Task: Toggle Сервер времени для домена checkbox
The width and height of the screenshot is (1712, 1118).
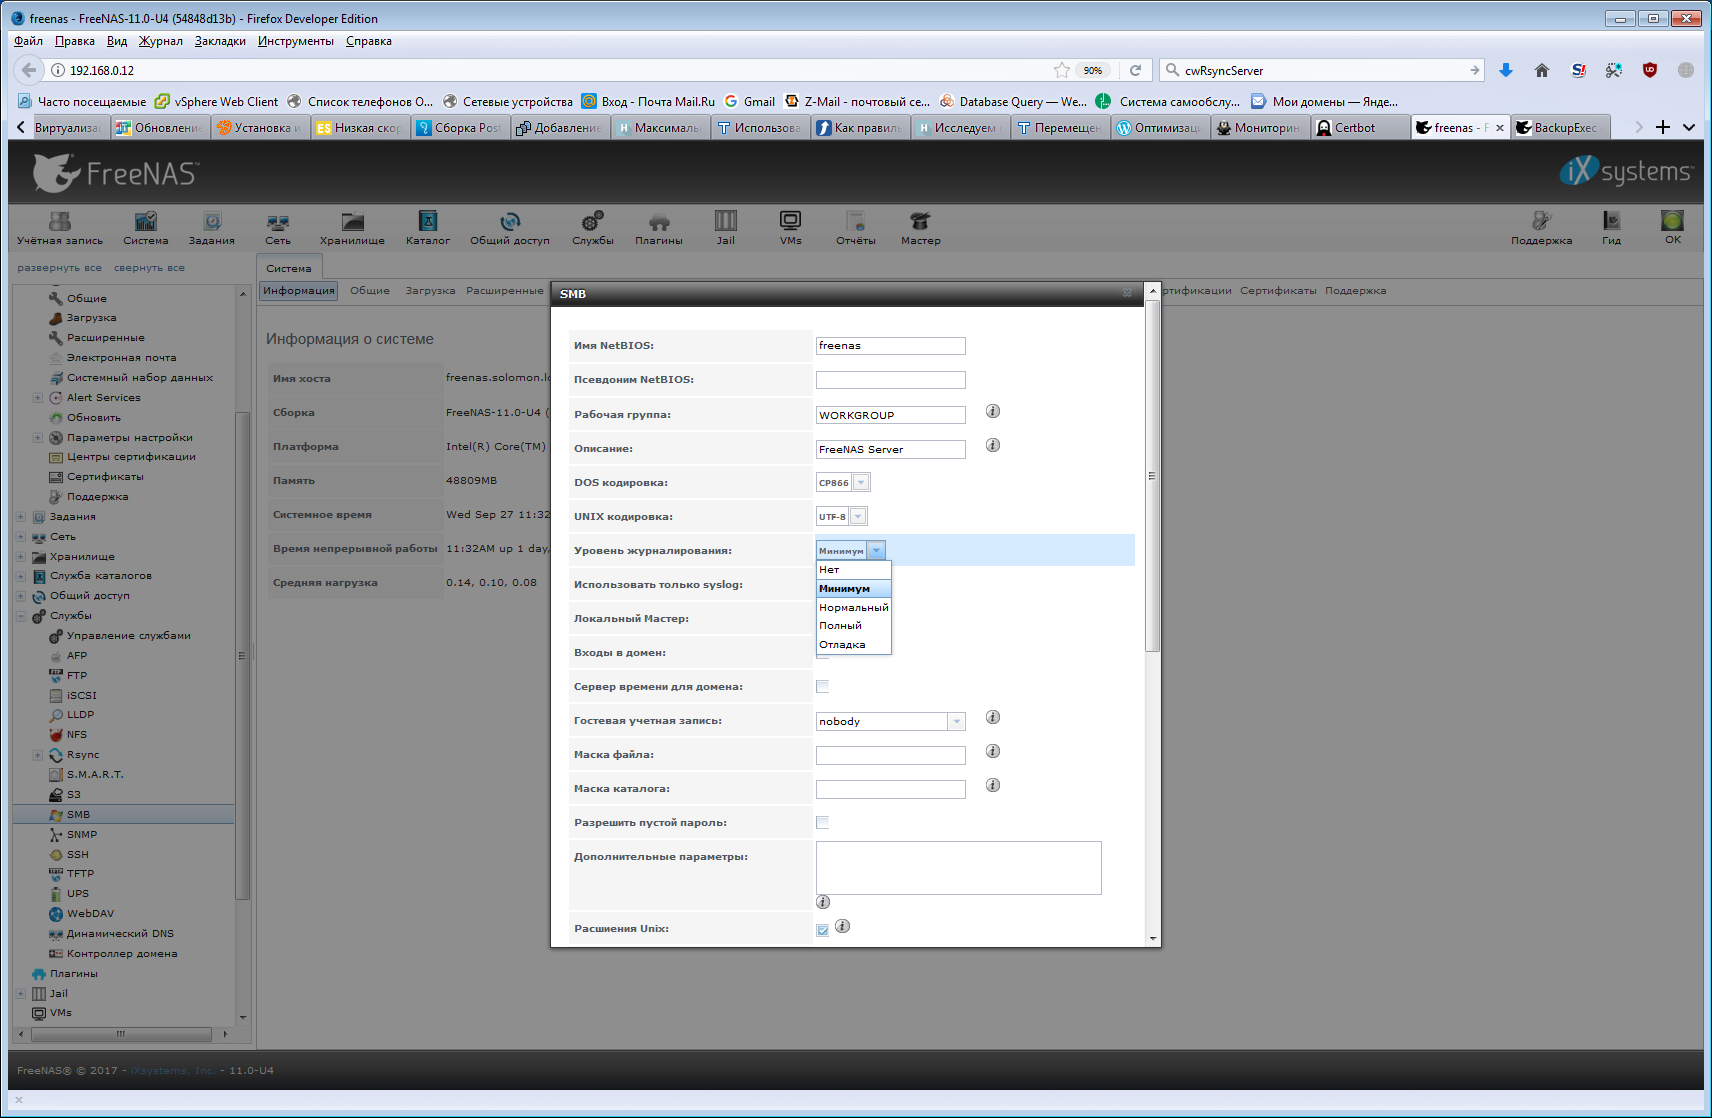Action: pos(823,686)
